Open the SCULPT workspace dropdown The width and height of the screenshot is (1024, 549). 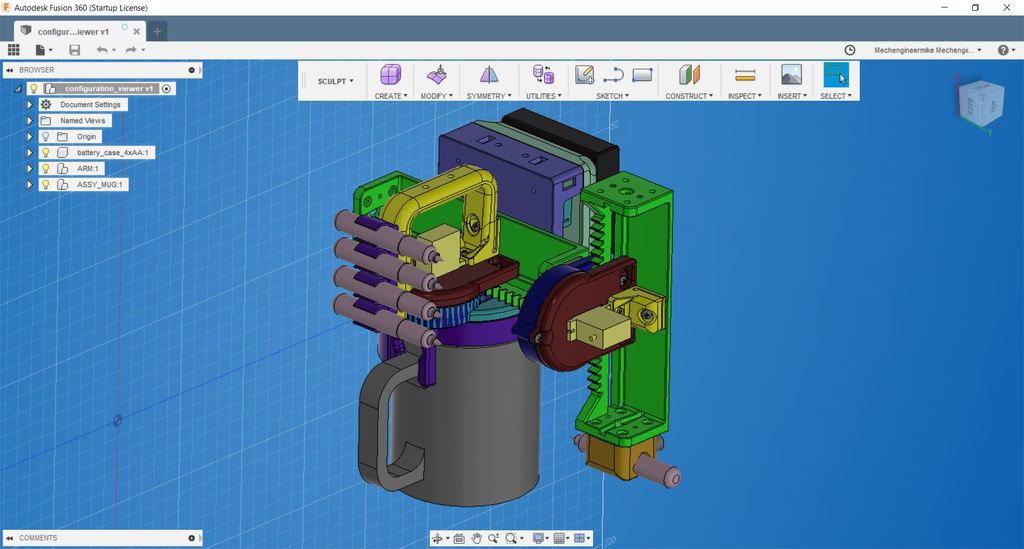(x=335, y=81)
